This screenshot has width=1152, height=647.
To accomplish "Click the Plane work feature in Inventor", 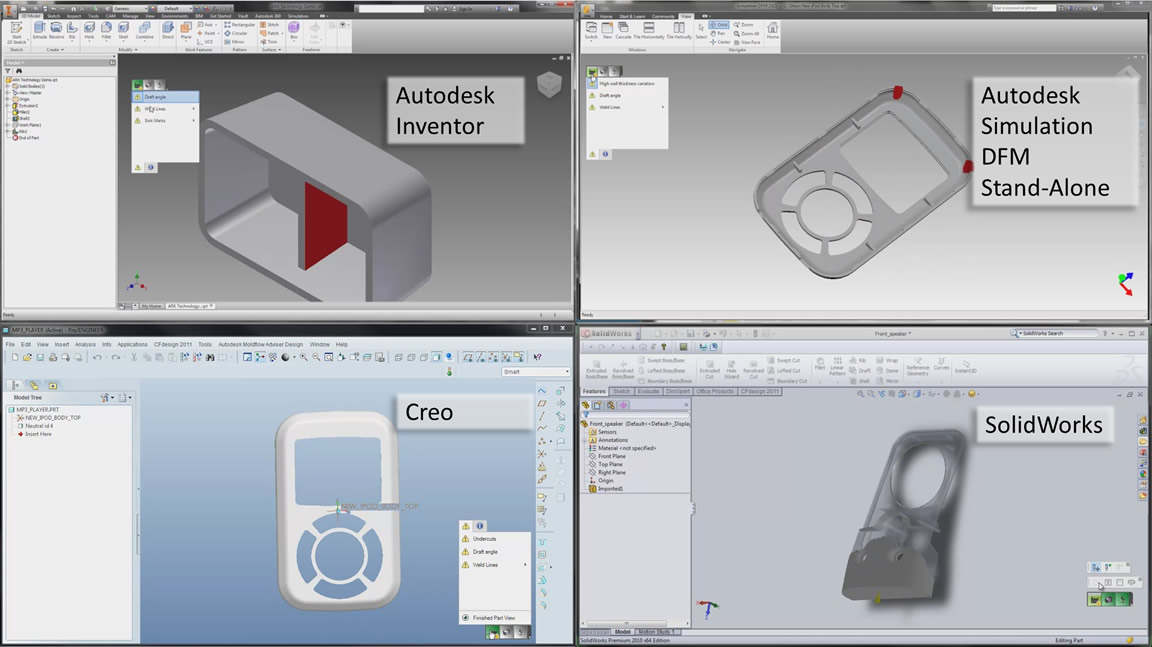I will pos(186,30).
